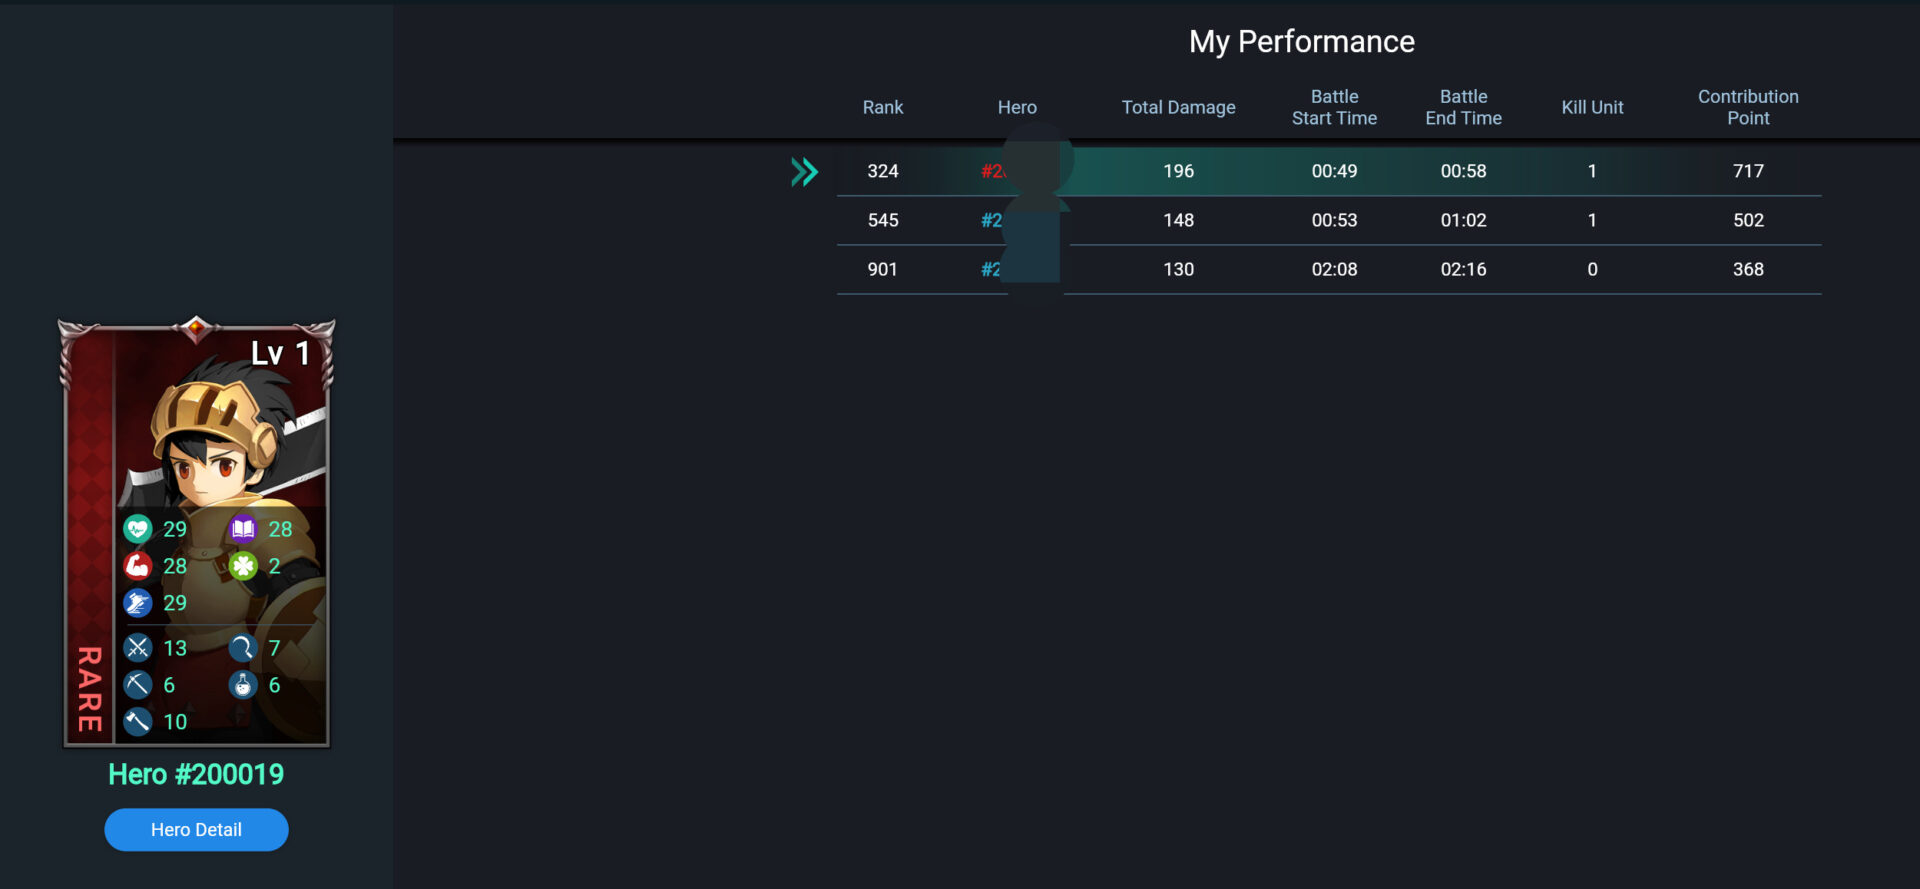
Task: Select rank 545 cell
Action: [x=883, y=220]
